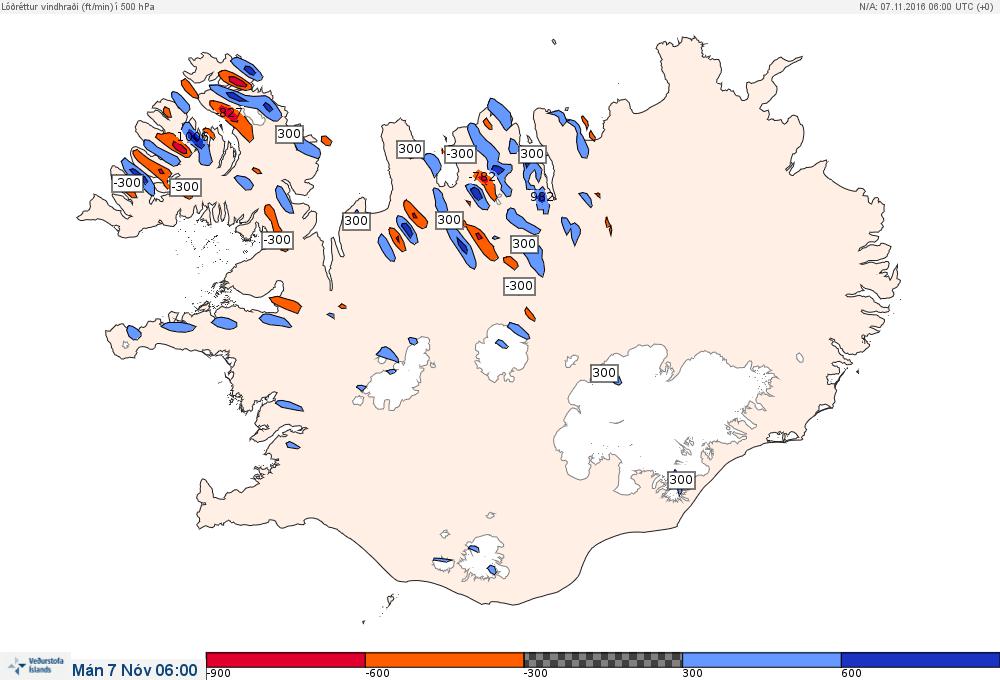Click the 300 contour label at Vatnajökull's southern glacier tongue
This screenshot has width=1000, height=680.
[680, 479]
